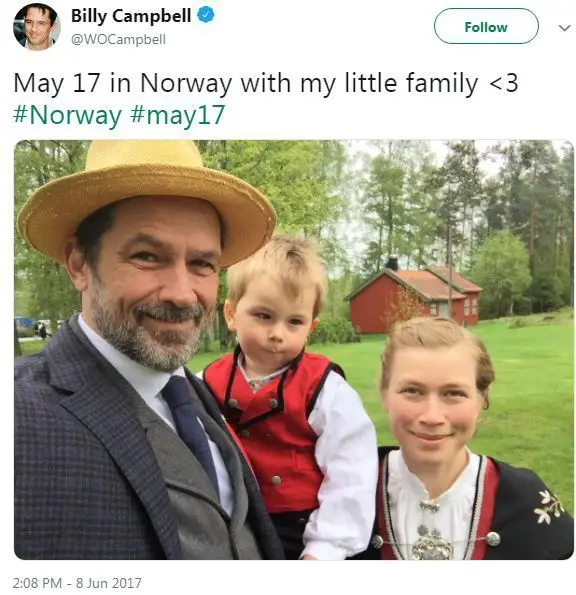Open the profile avatar picture
The image size is (576, 595).
pyautogui.click(x=37, y=27)
